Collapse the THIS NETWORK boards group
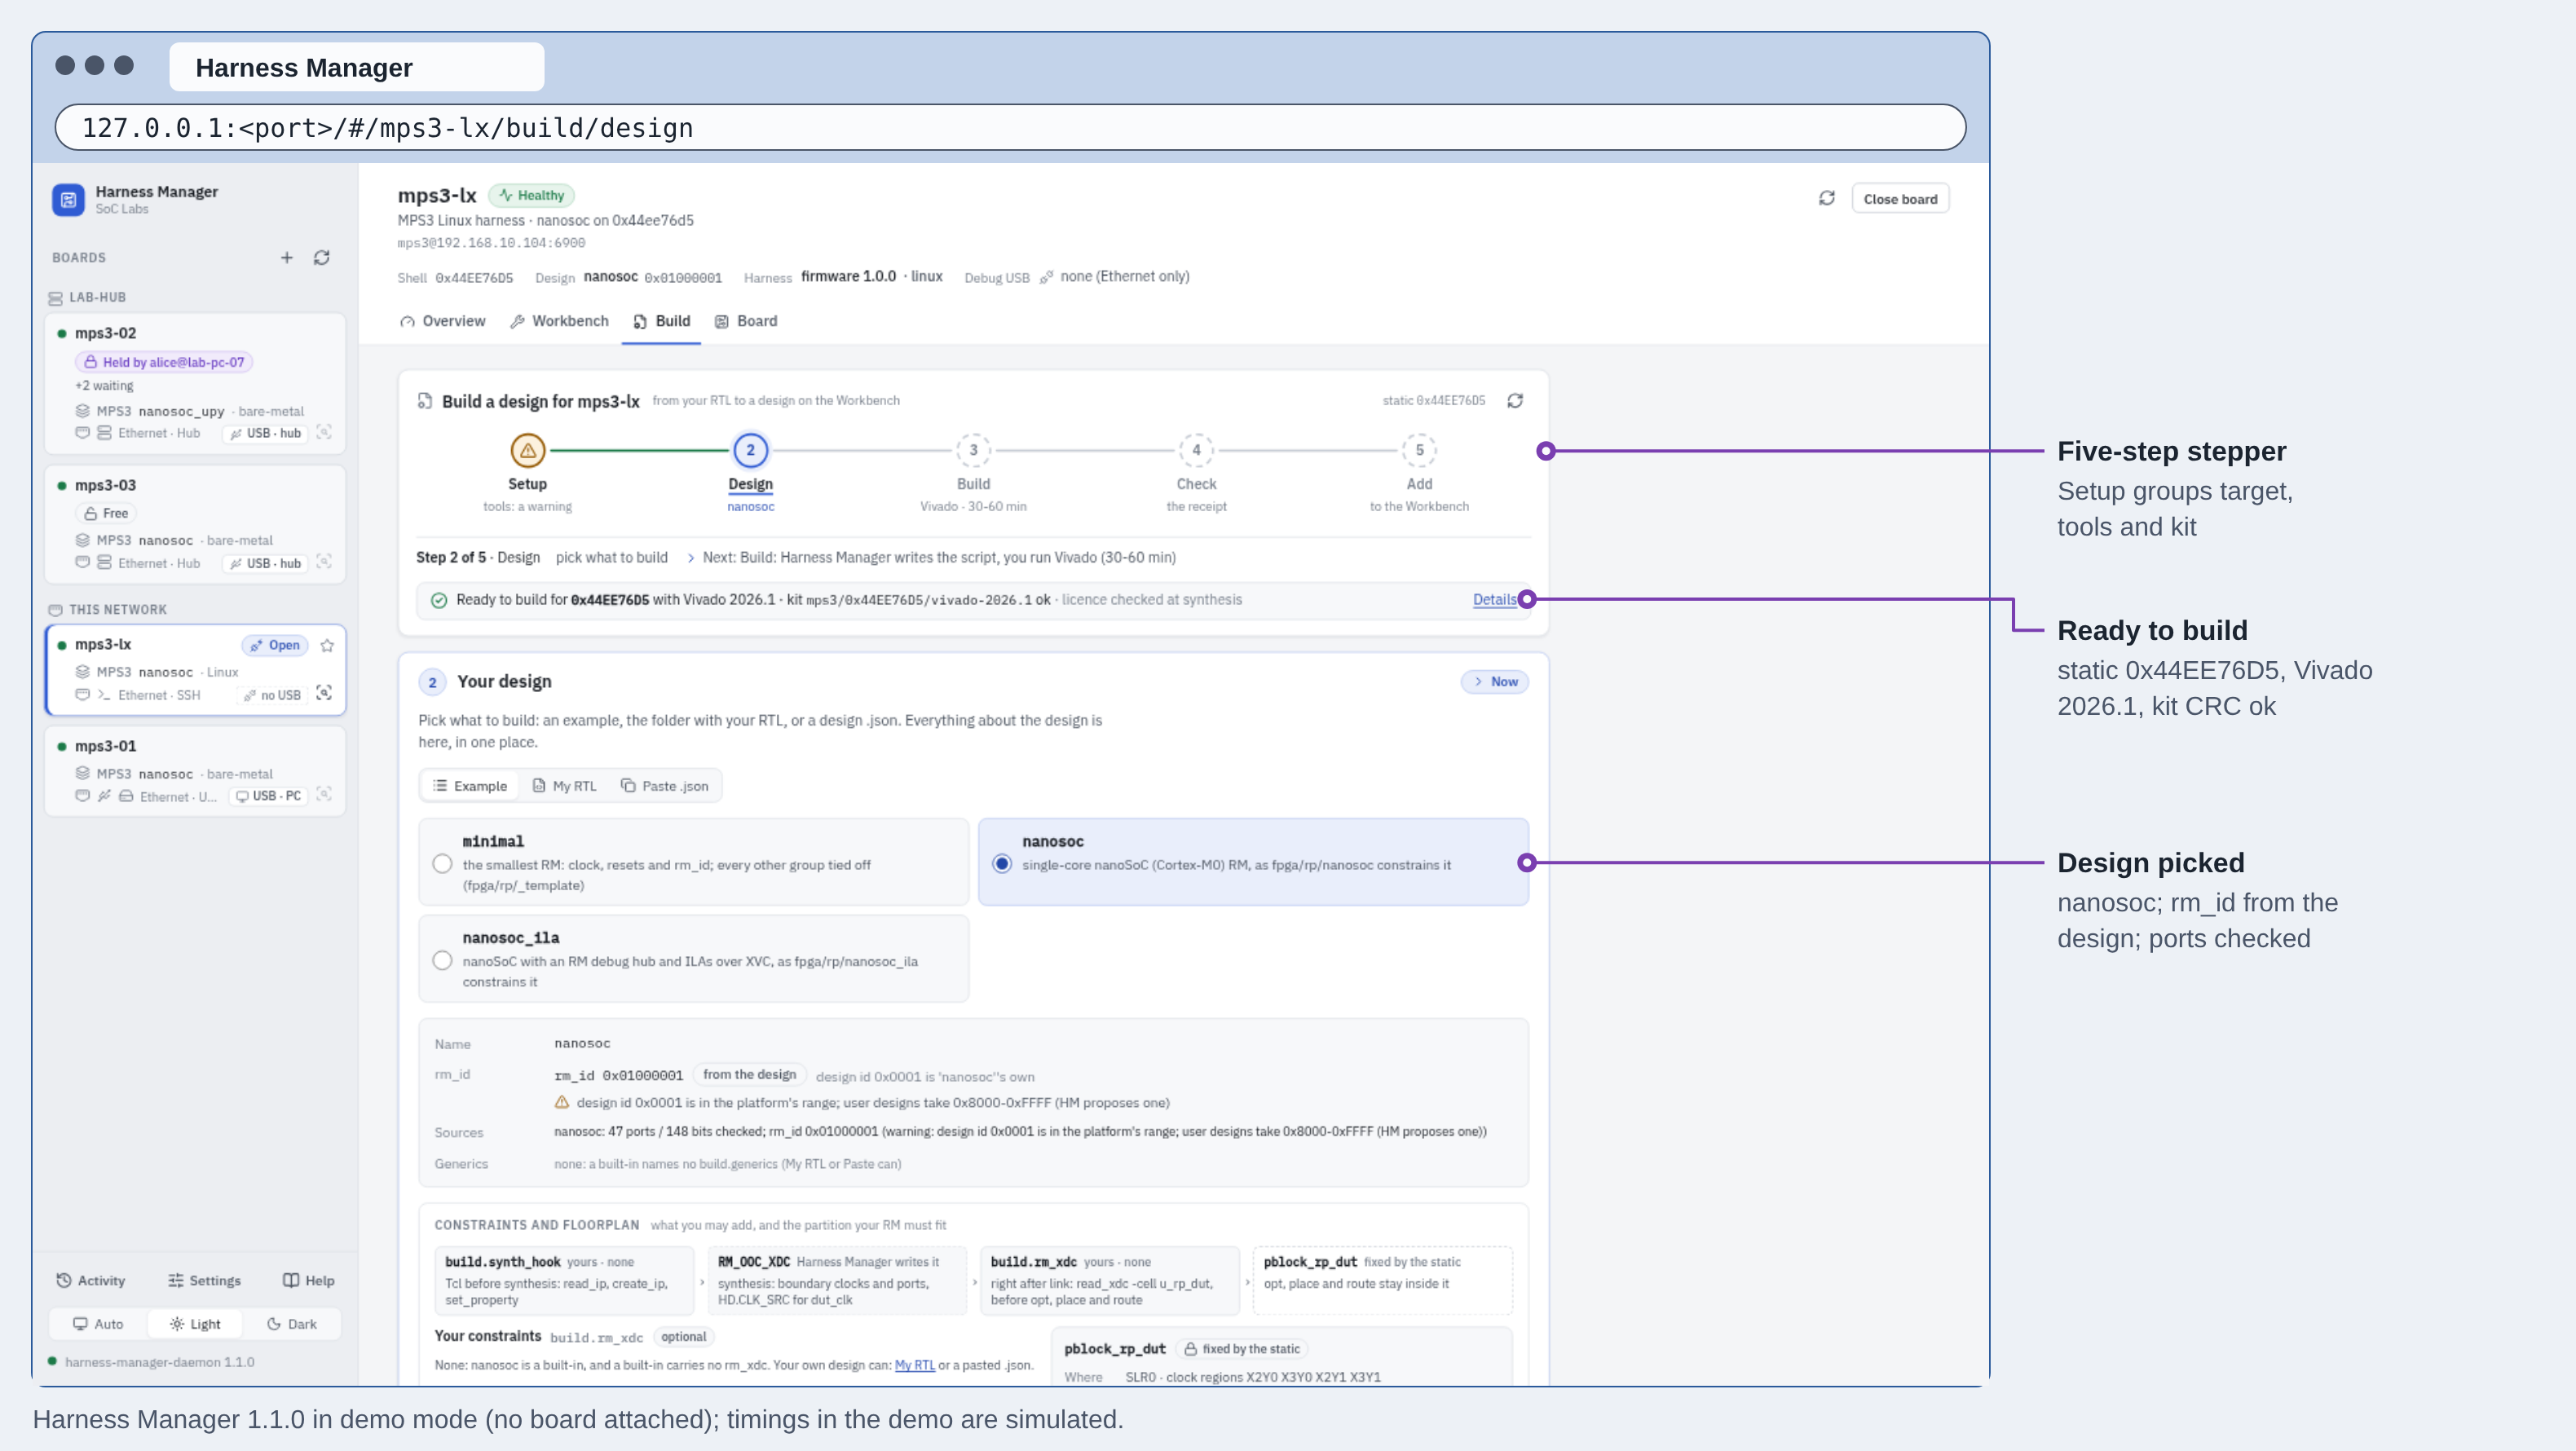 108,610
